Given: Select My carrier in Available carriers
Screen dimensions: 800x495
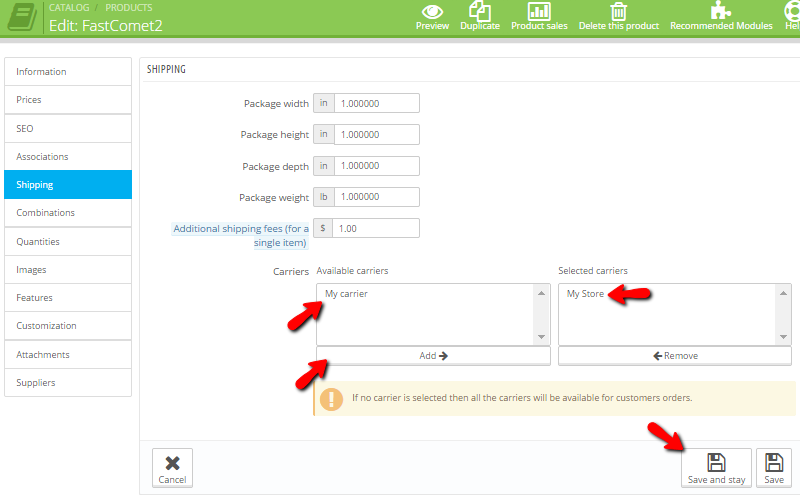Looking at the screenshot, I should tap(346, 294).
